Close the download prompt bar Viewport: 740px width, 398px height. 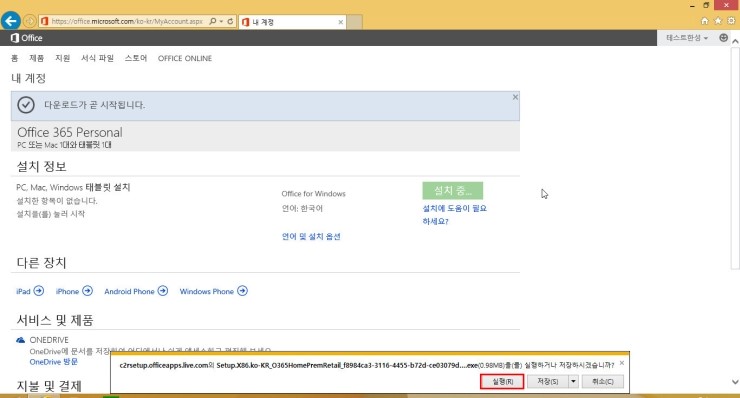622,363
